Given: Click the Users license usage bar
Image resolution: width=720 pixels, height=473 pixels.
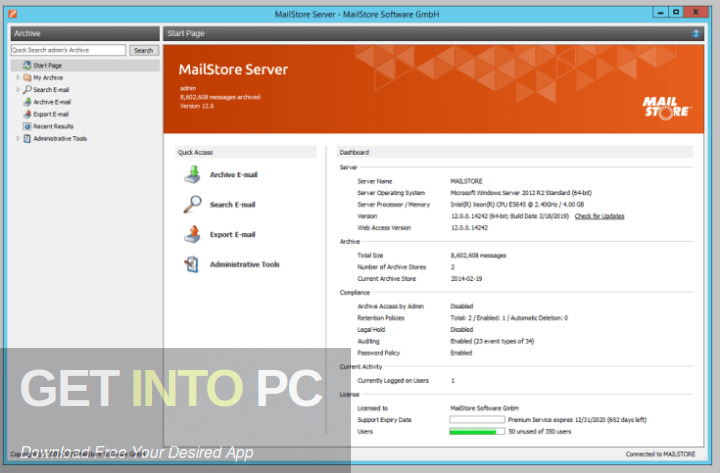Looking at the screenshot, I should (x=477, y=431).
